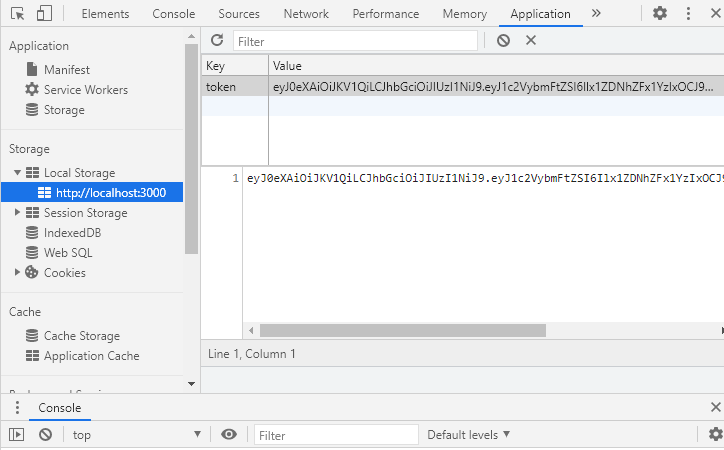Switch to the Network tab
724x450 pixels.
pos(306,14)
